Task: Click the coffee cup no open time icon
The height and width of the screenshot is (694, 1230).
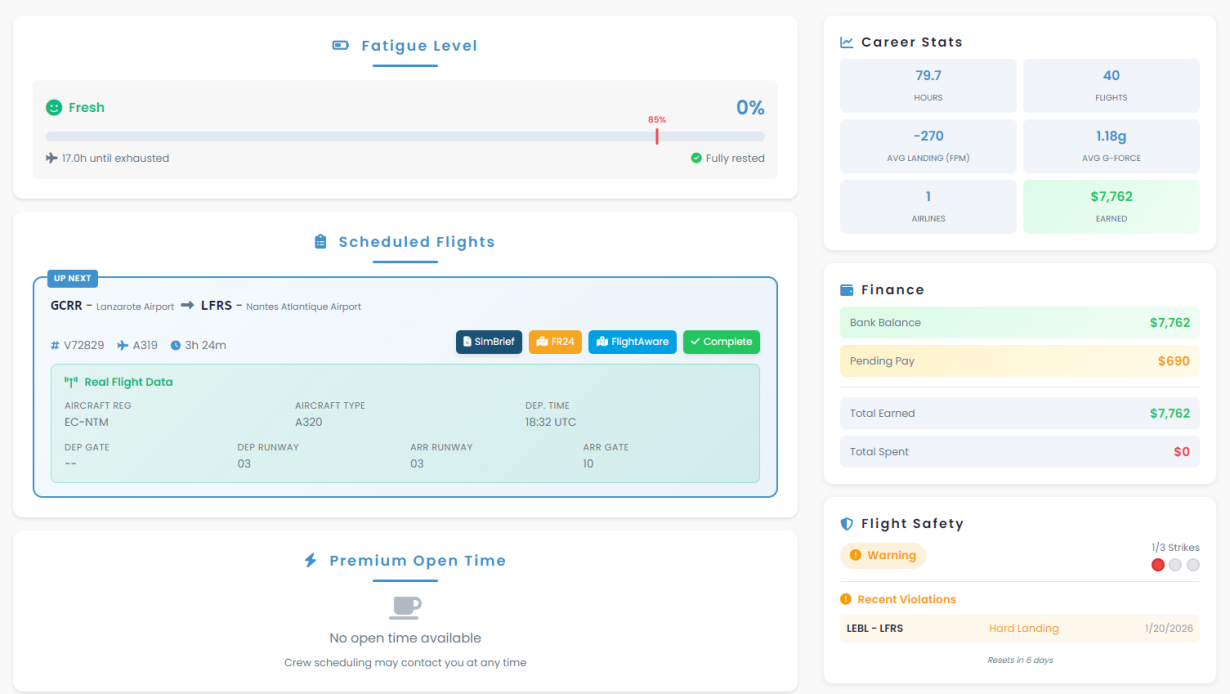Action: tap(405, 607)
